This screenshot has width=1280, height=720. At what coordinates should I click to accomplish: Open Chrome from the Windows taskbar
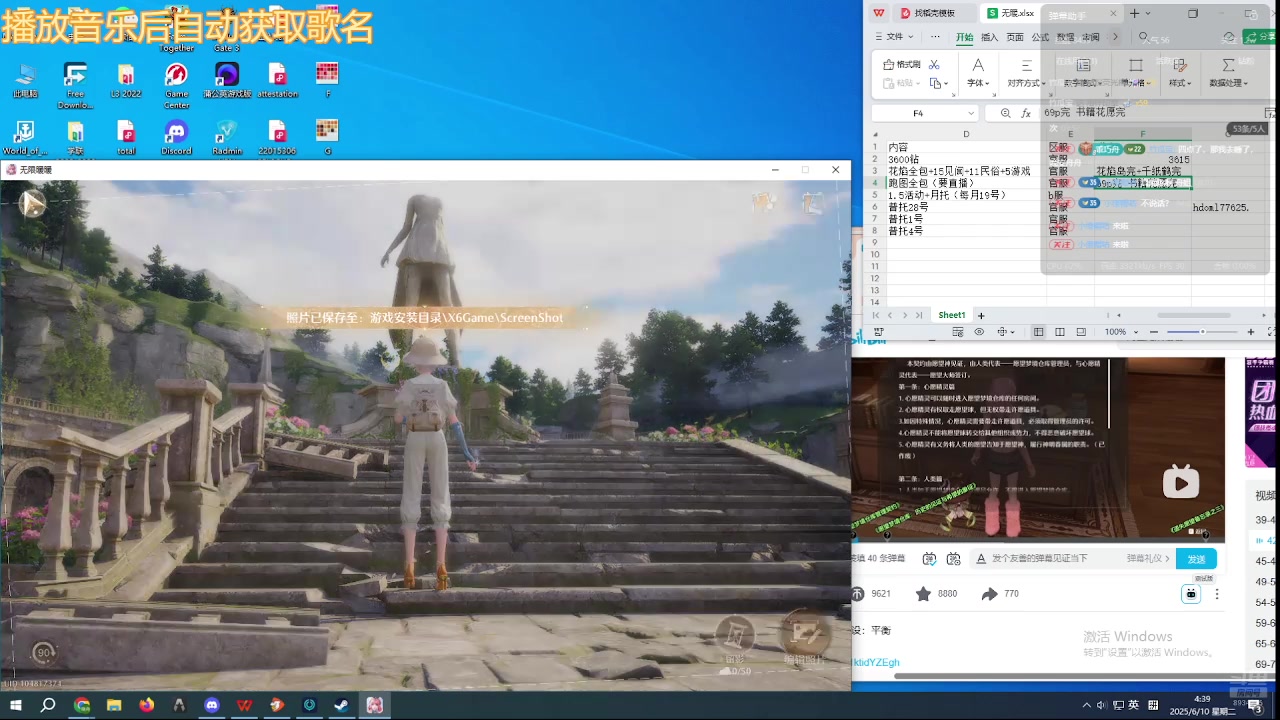tap(82, 705)
